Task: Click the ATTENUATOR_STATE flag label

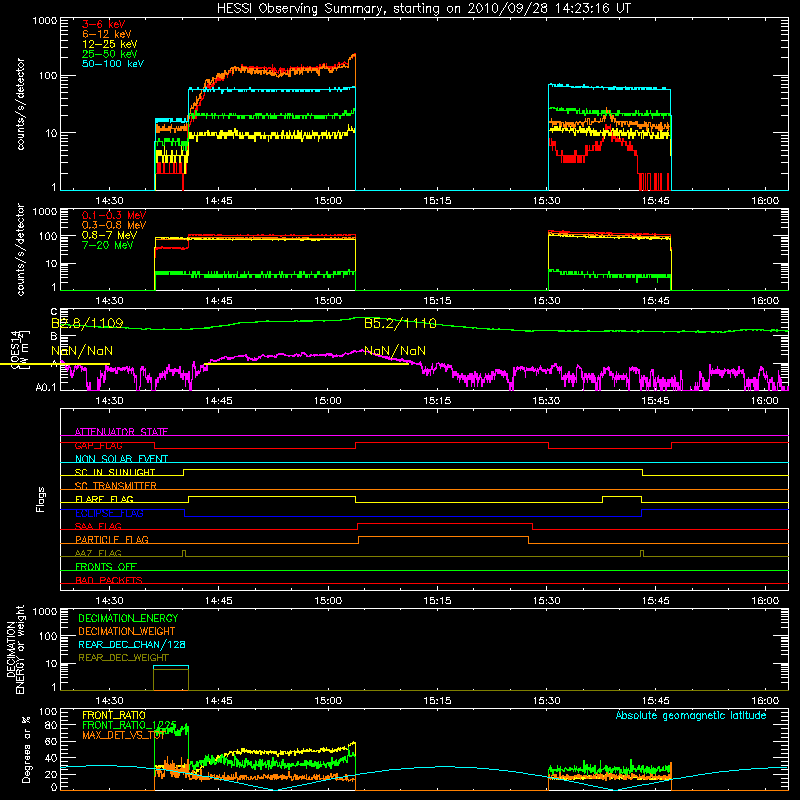Action: 121,432
